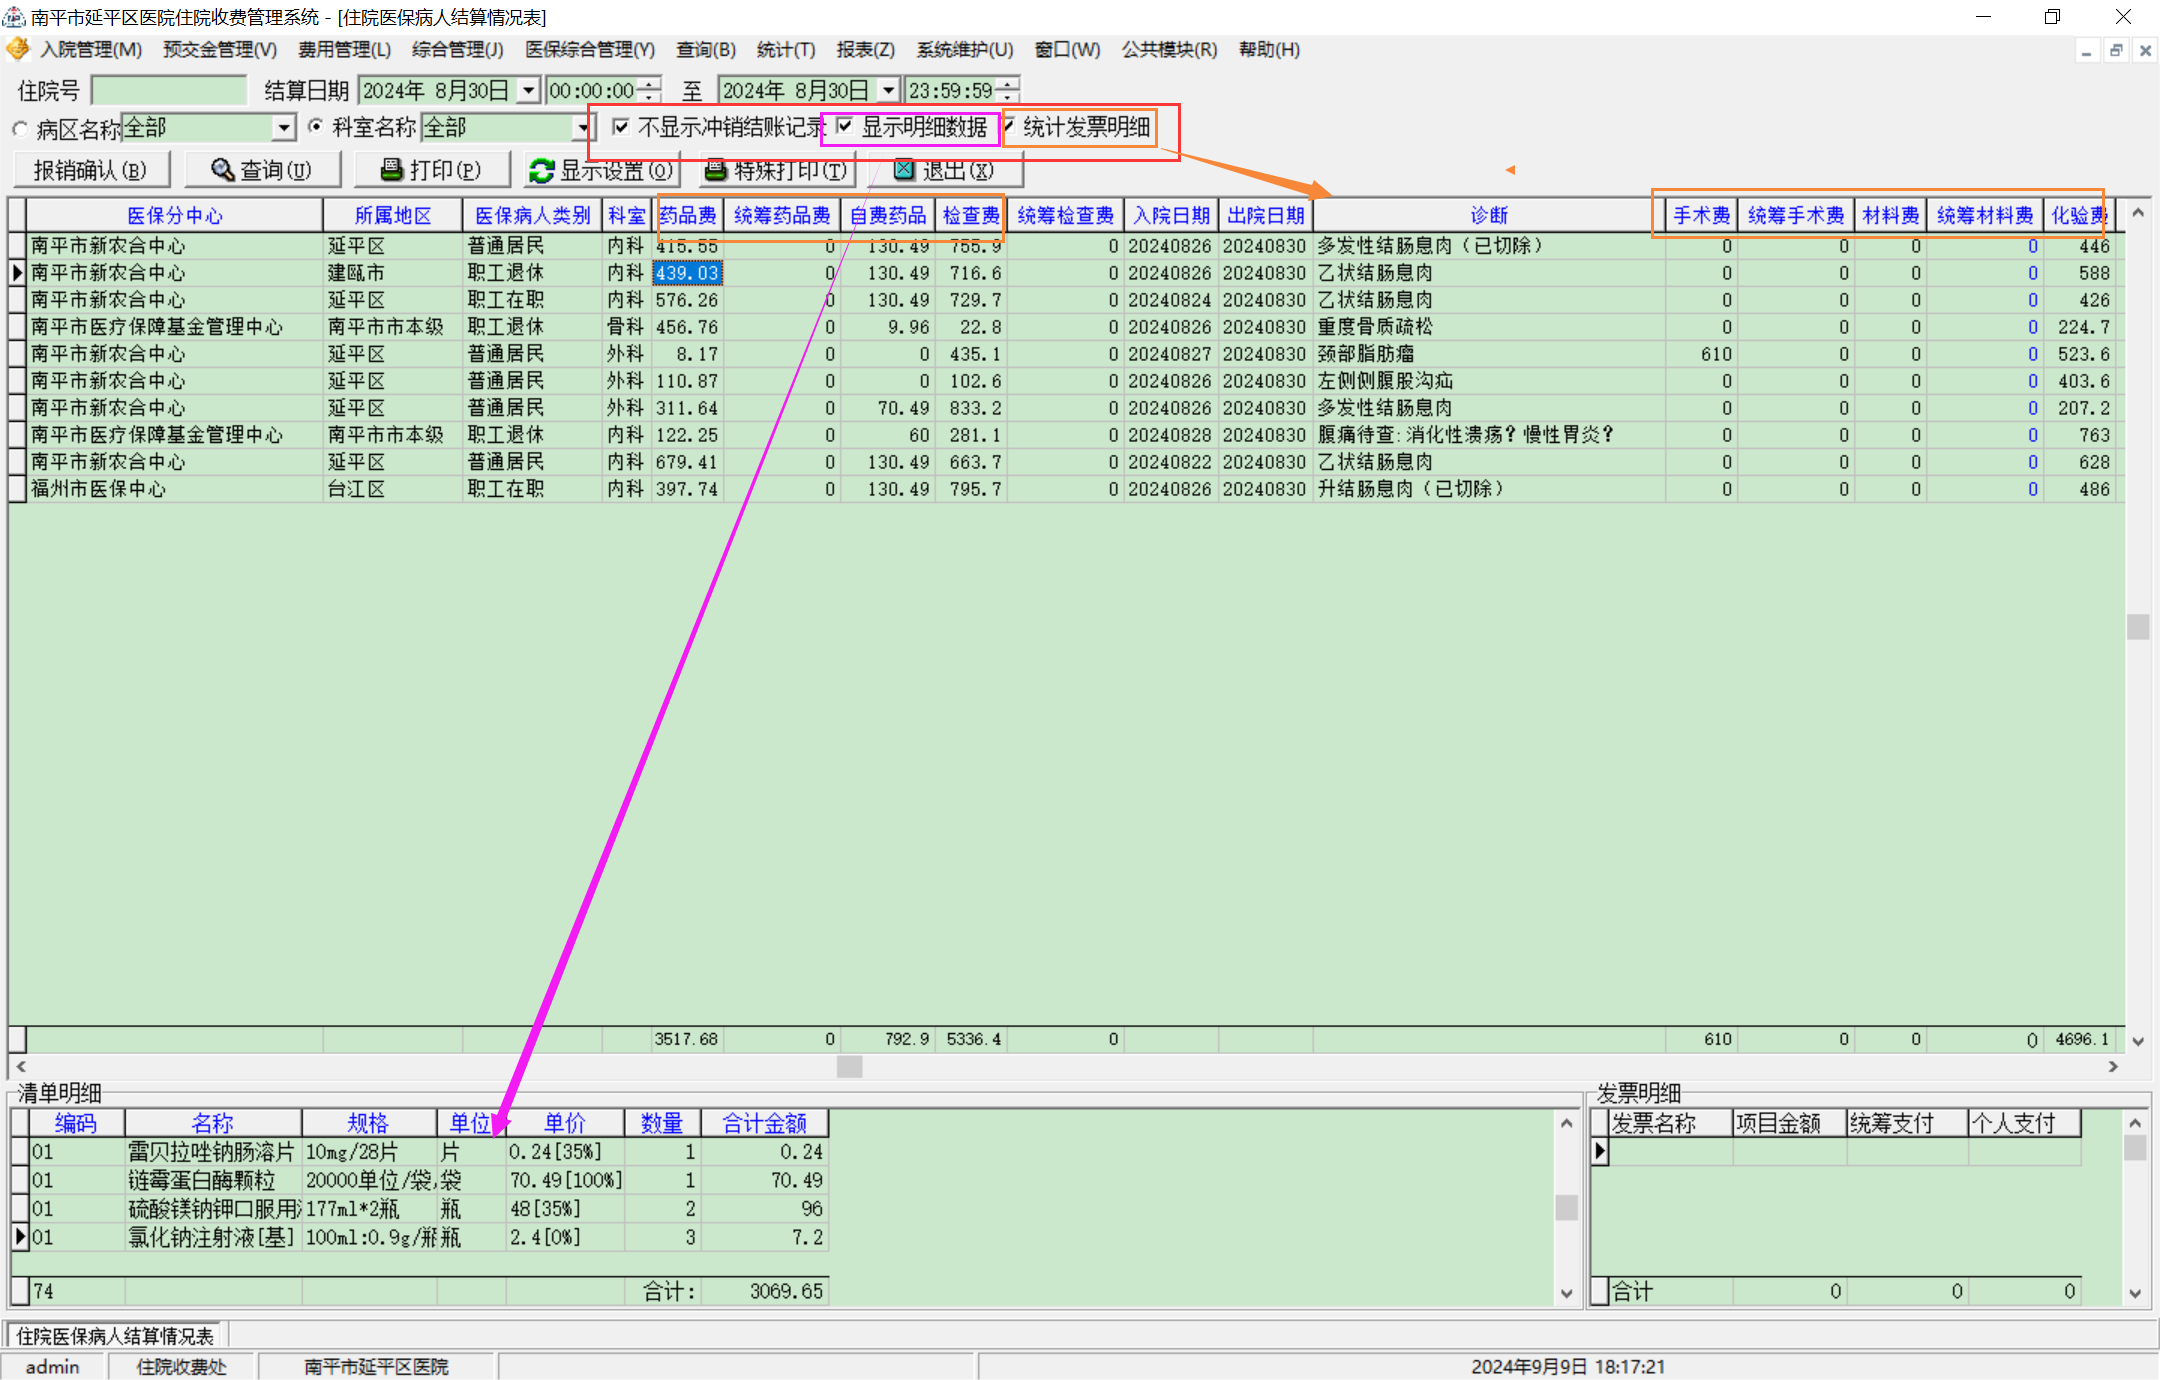Uncheck 显示明细数据 checkbox
Viewport: 2160px width, 1380px height.
845,127
